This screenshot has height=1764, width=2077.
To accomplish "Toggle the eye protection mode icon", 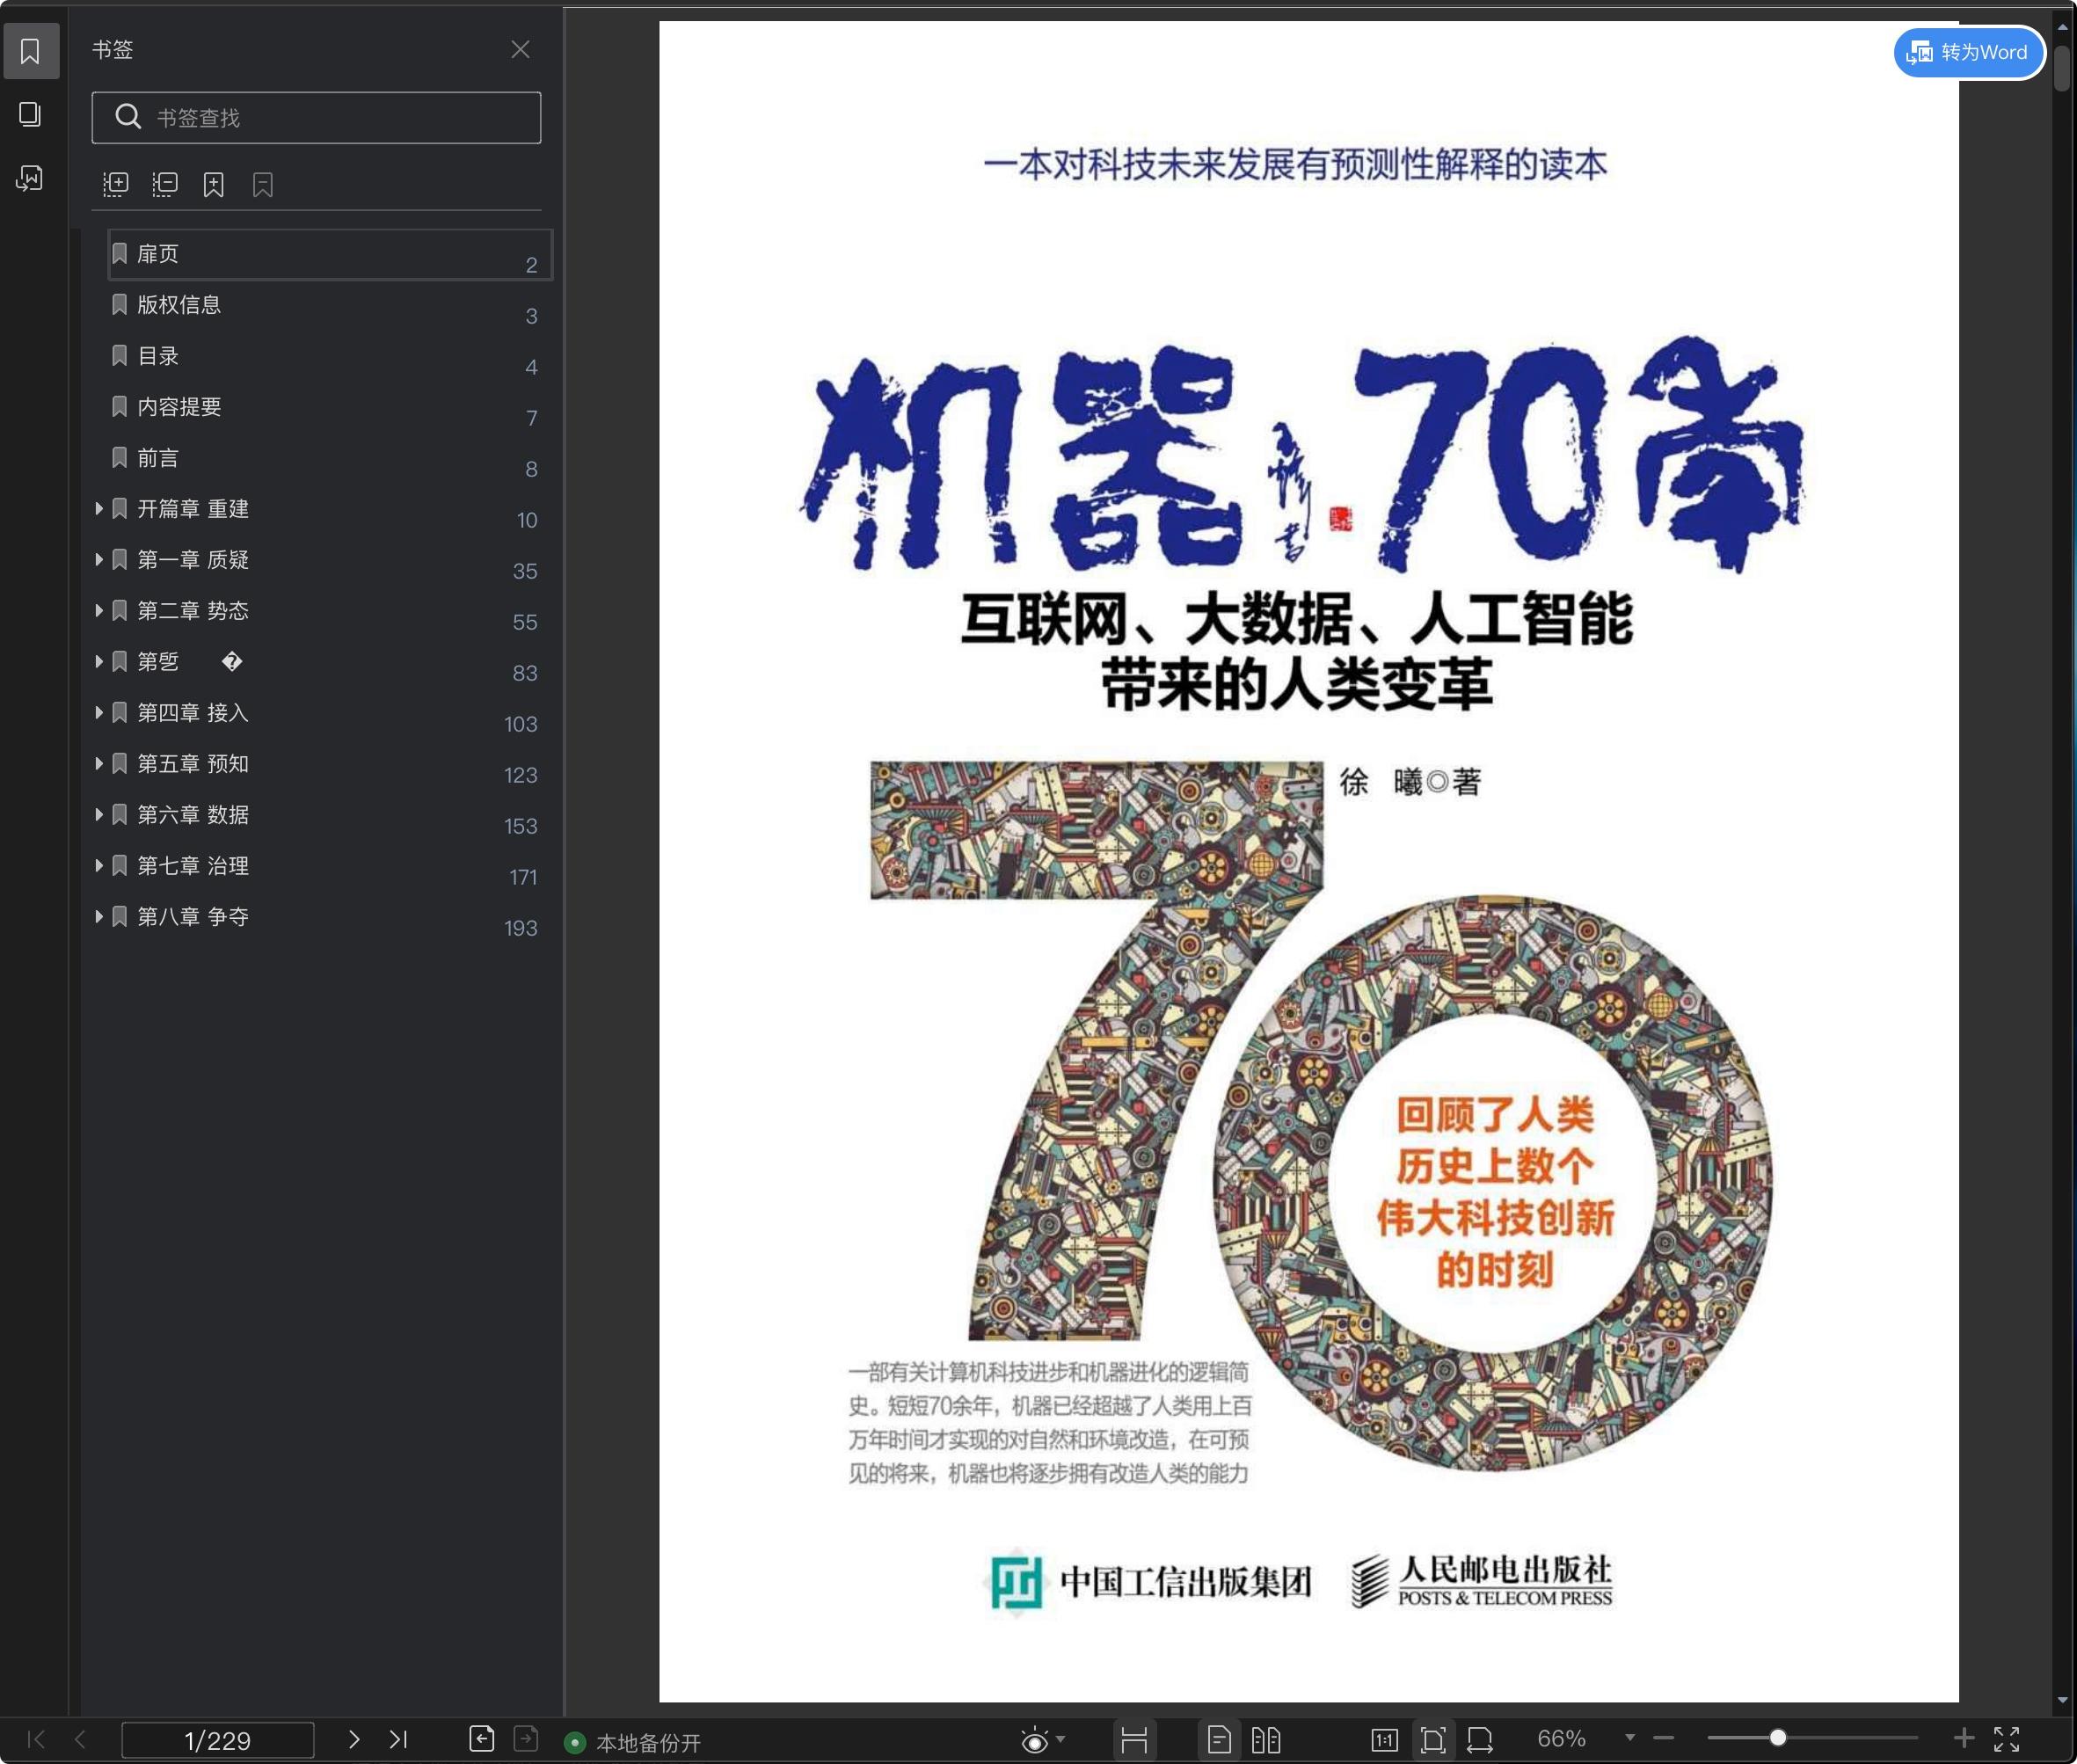I will [1035, 1741].
